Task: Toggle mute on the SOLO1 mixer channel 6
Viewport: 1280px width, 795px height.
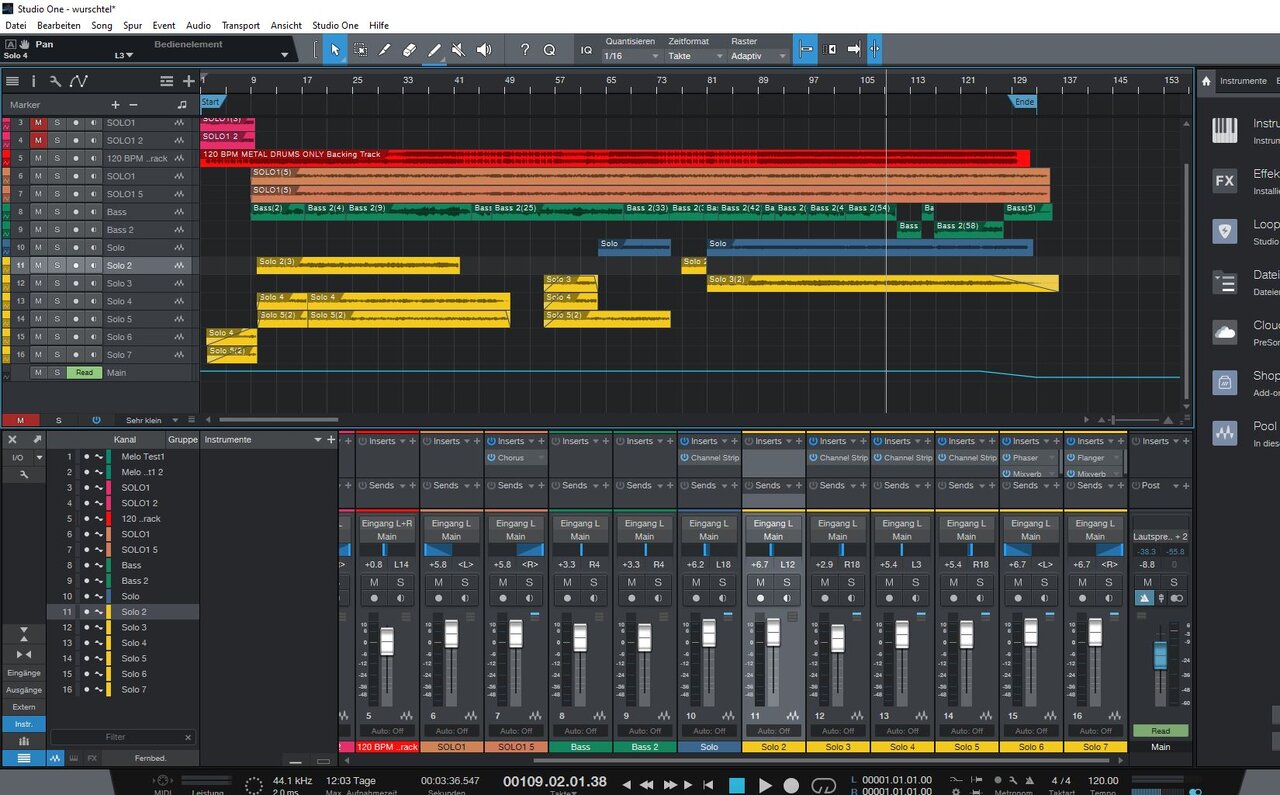Action: point(439,582)
